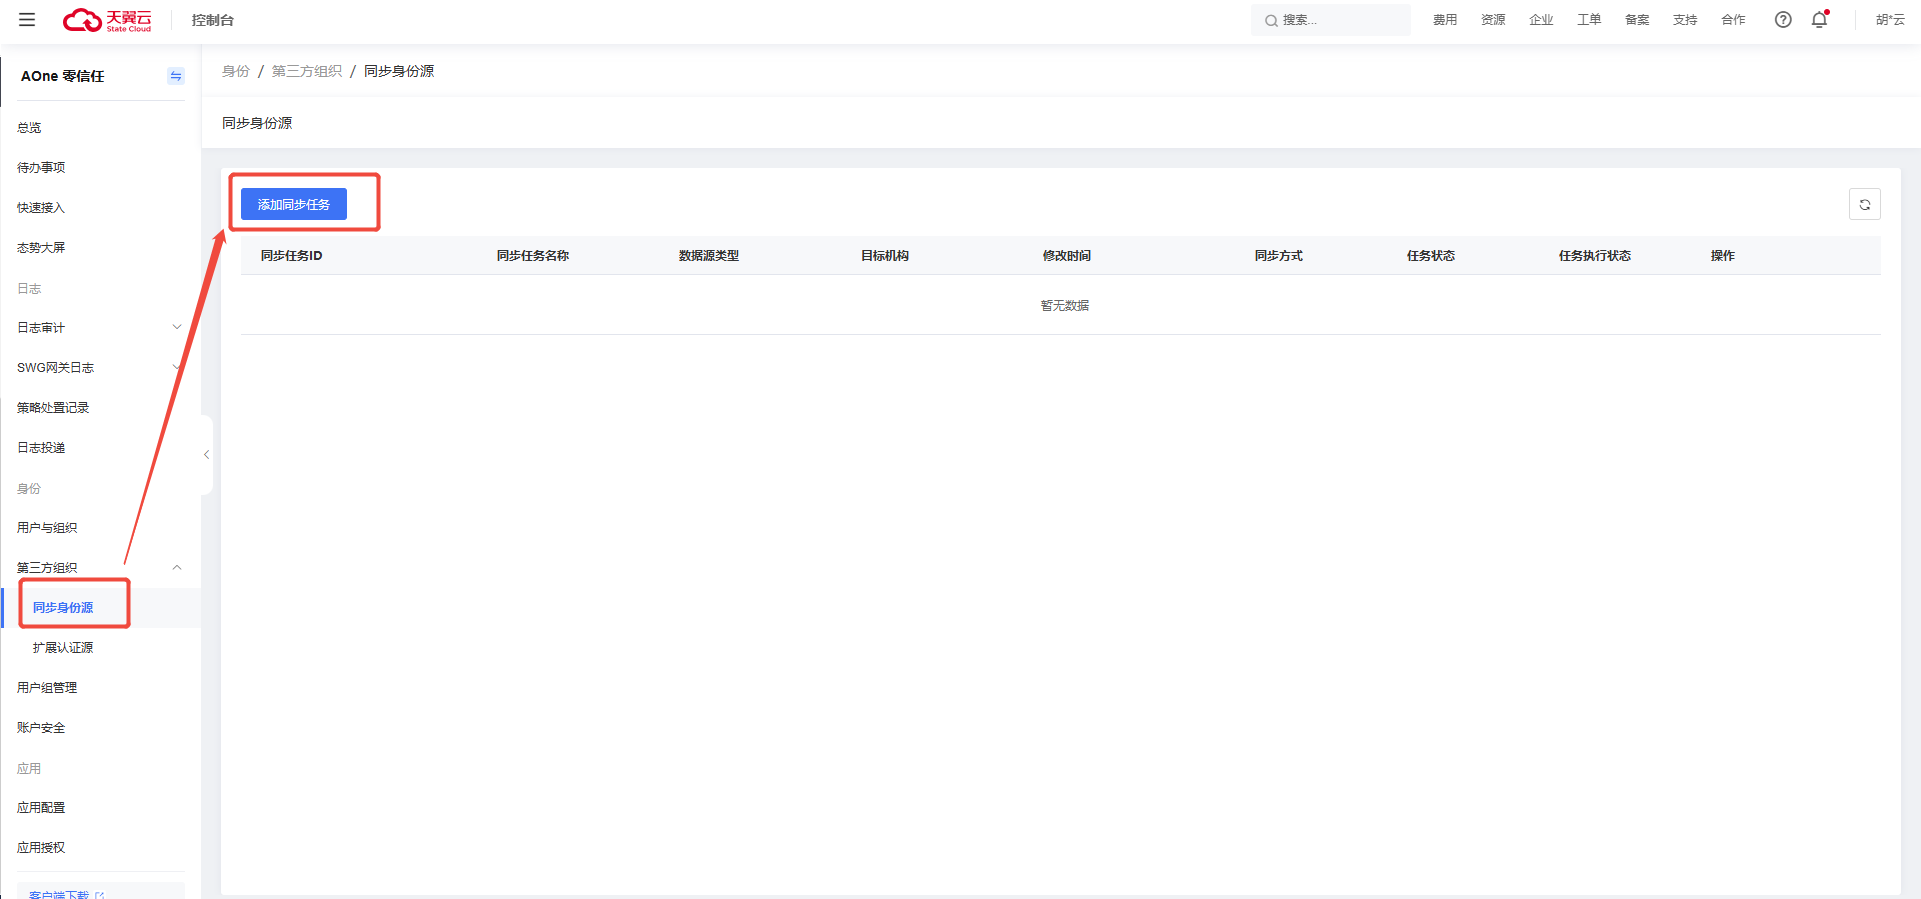Open the hamburger navigation menu
Image resolution: width=1921 pixels, height=899 pixels.
click(x=27, y=20)
